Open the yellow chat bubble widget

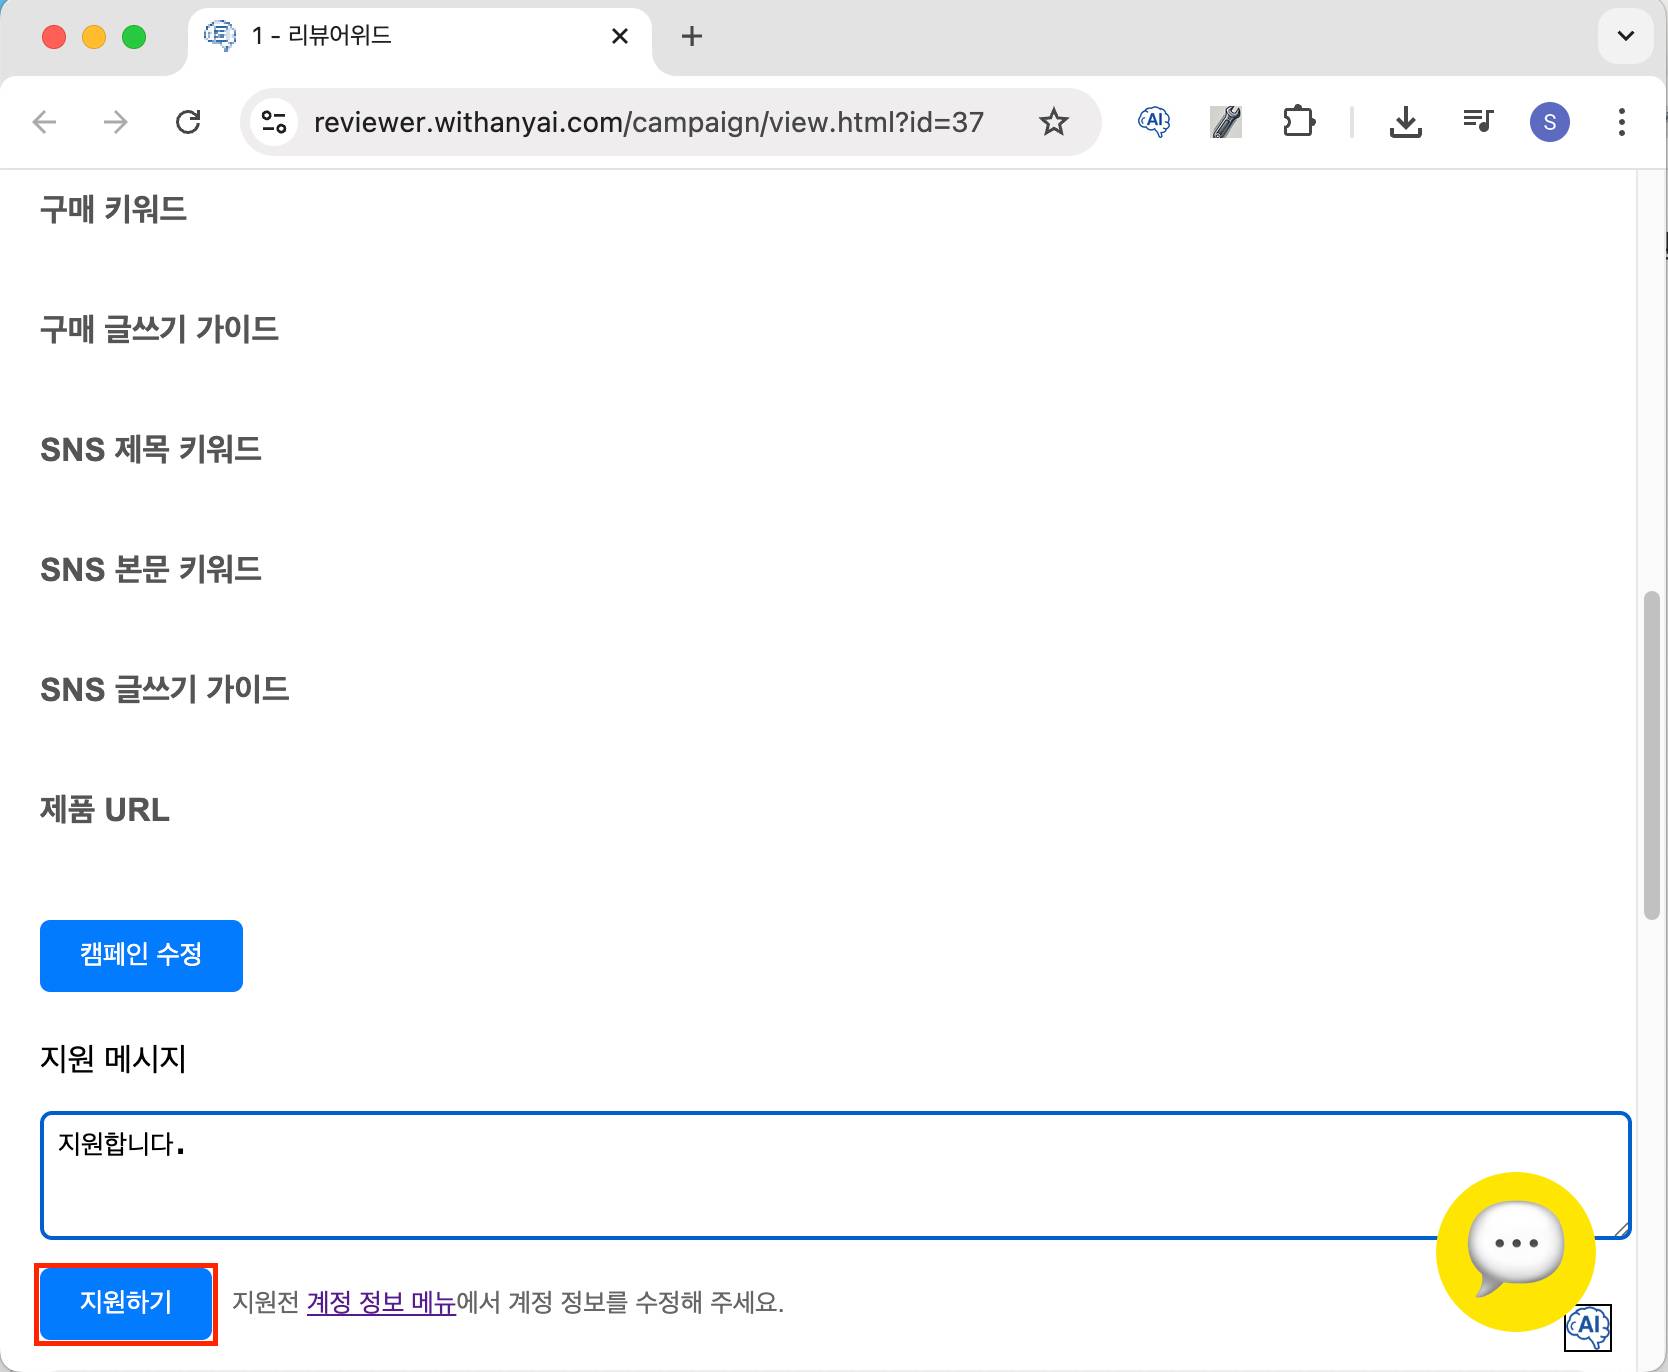(1515, 1250)
